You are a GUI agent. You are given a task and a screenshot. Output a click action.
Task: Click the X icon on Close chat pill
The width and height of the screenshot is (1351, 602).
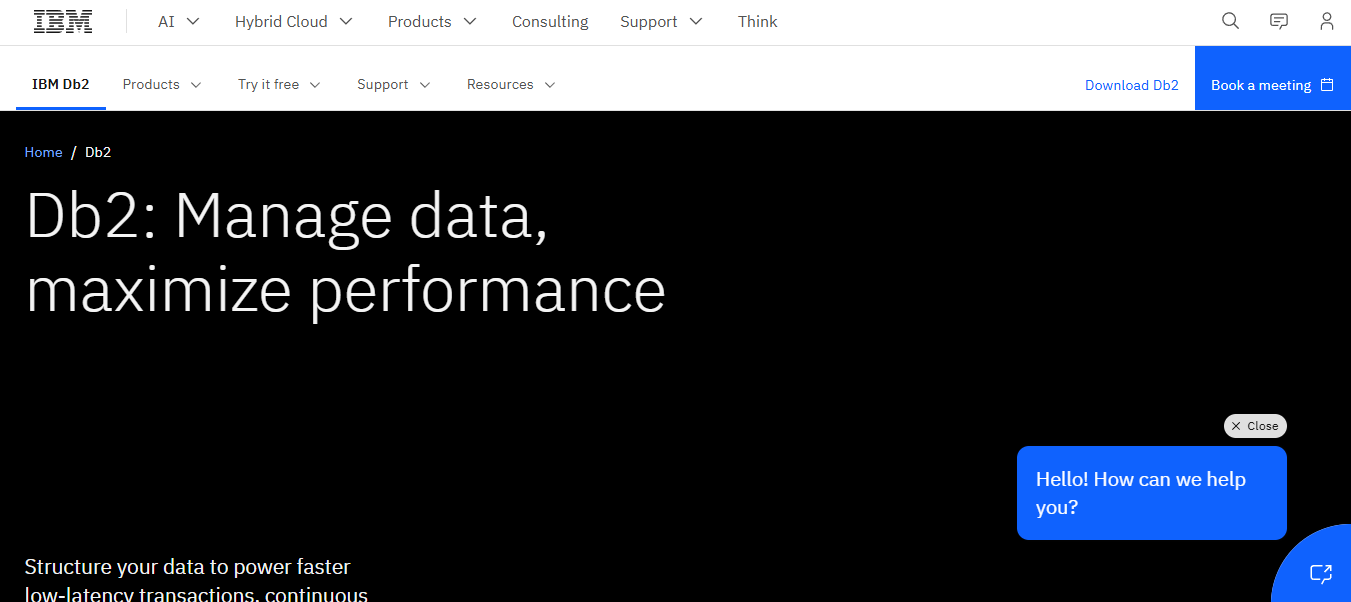tap(1236, 426)
